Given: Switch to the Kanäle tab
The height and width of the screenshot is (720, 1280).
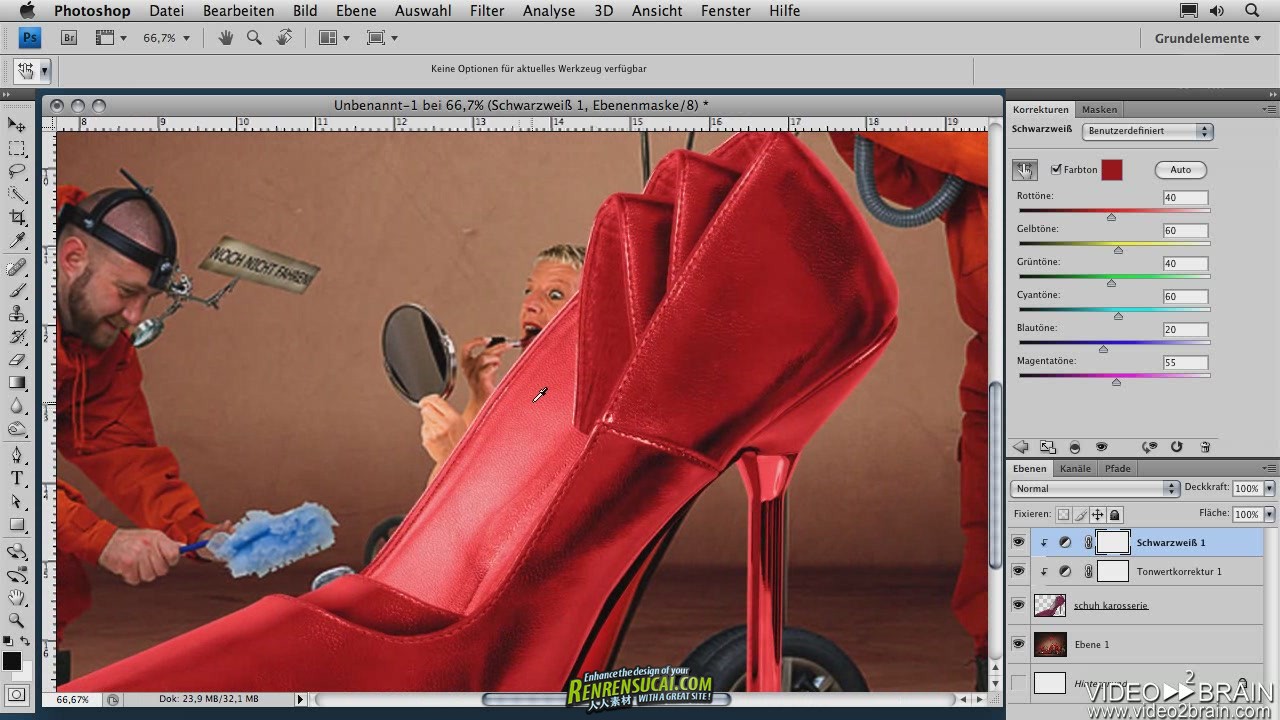Looking at the screenshot, I should pos(1075,468).
